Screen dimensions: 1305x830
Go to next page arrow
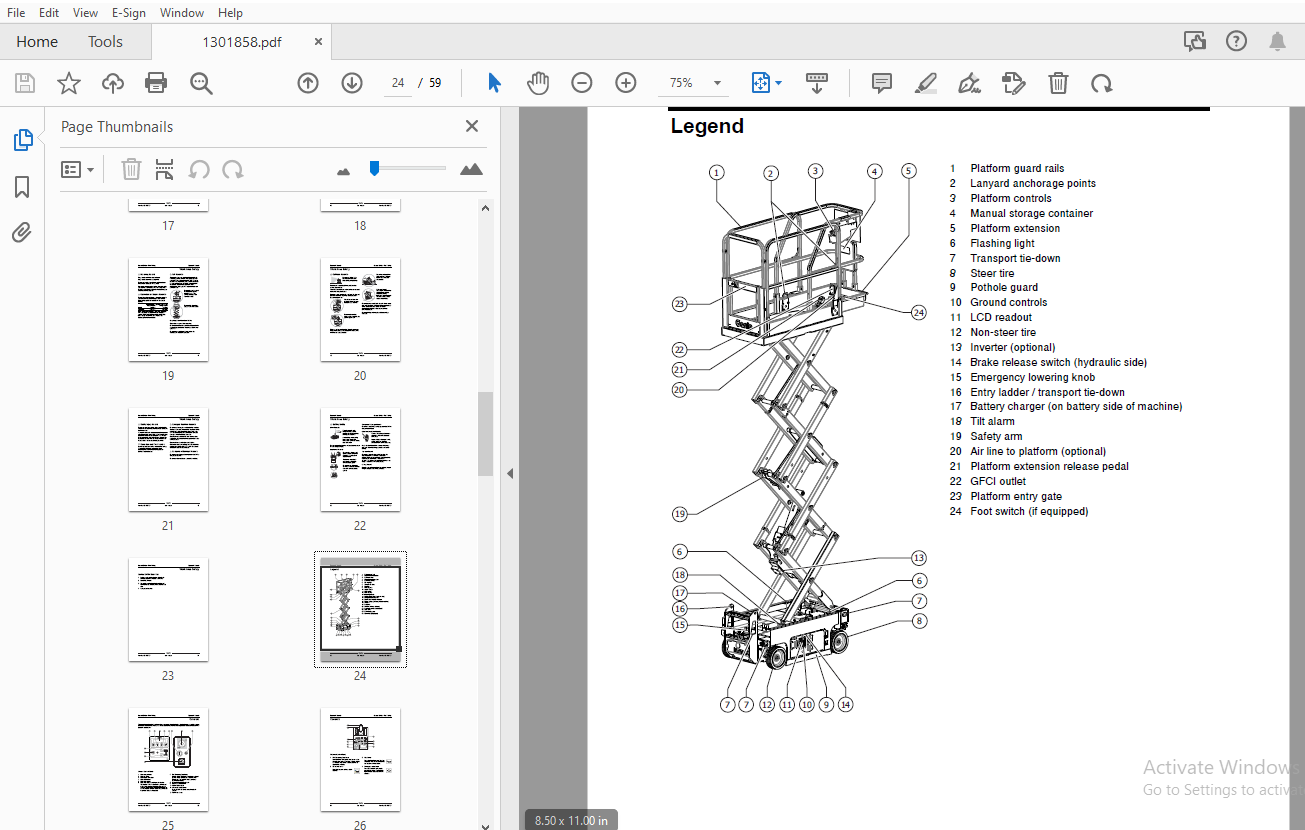click(351, 83)
